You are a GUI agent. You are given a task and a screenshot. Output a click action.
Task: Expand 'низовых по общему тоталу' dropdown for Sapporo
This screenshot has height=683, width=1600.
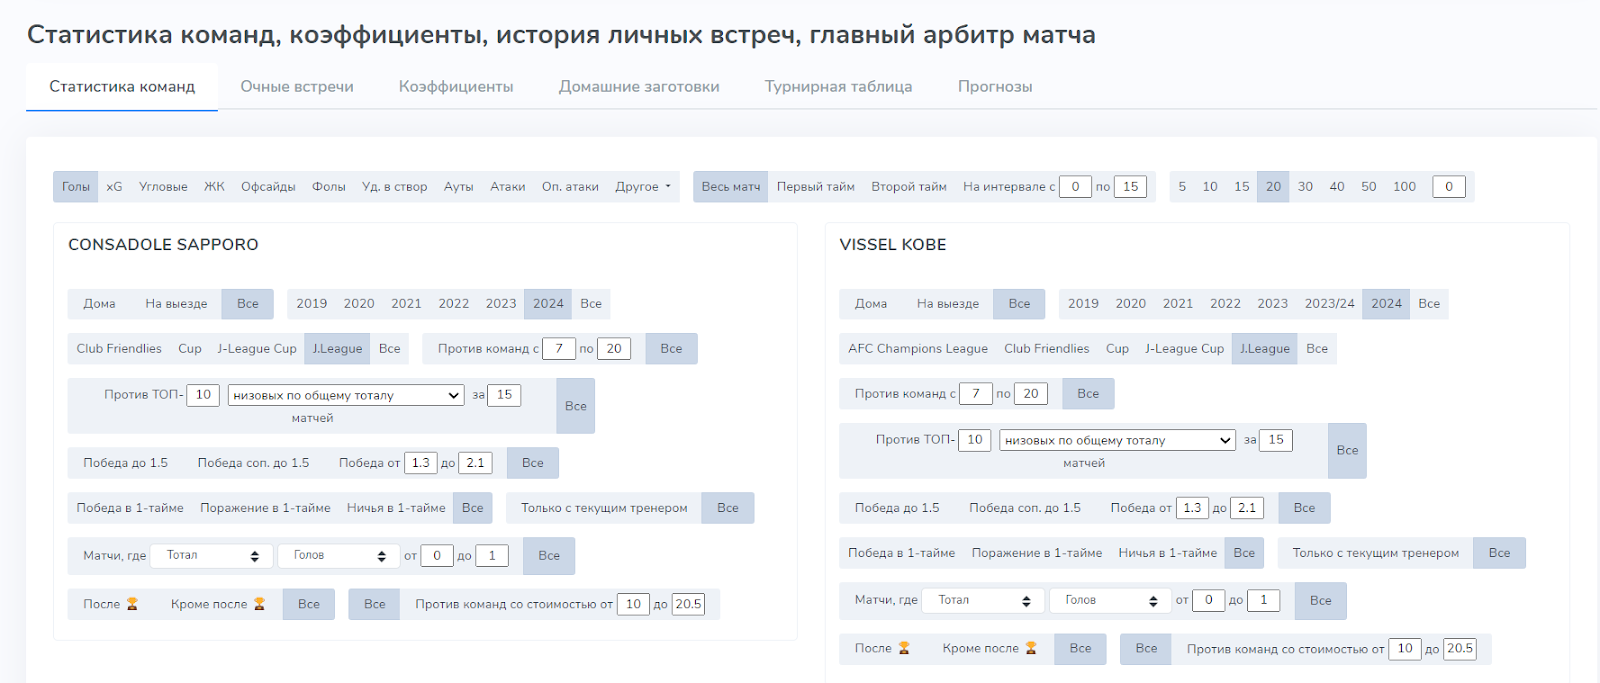tap(346, 396)
